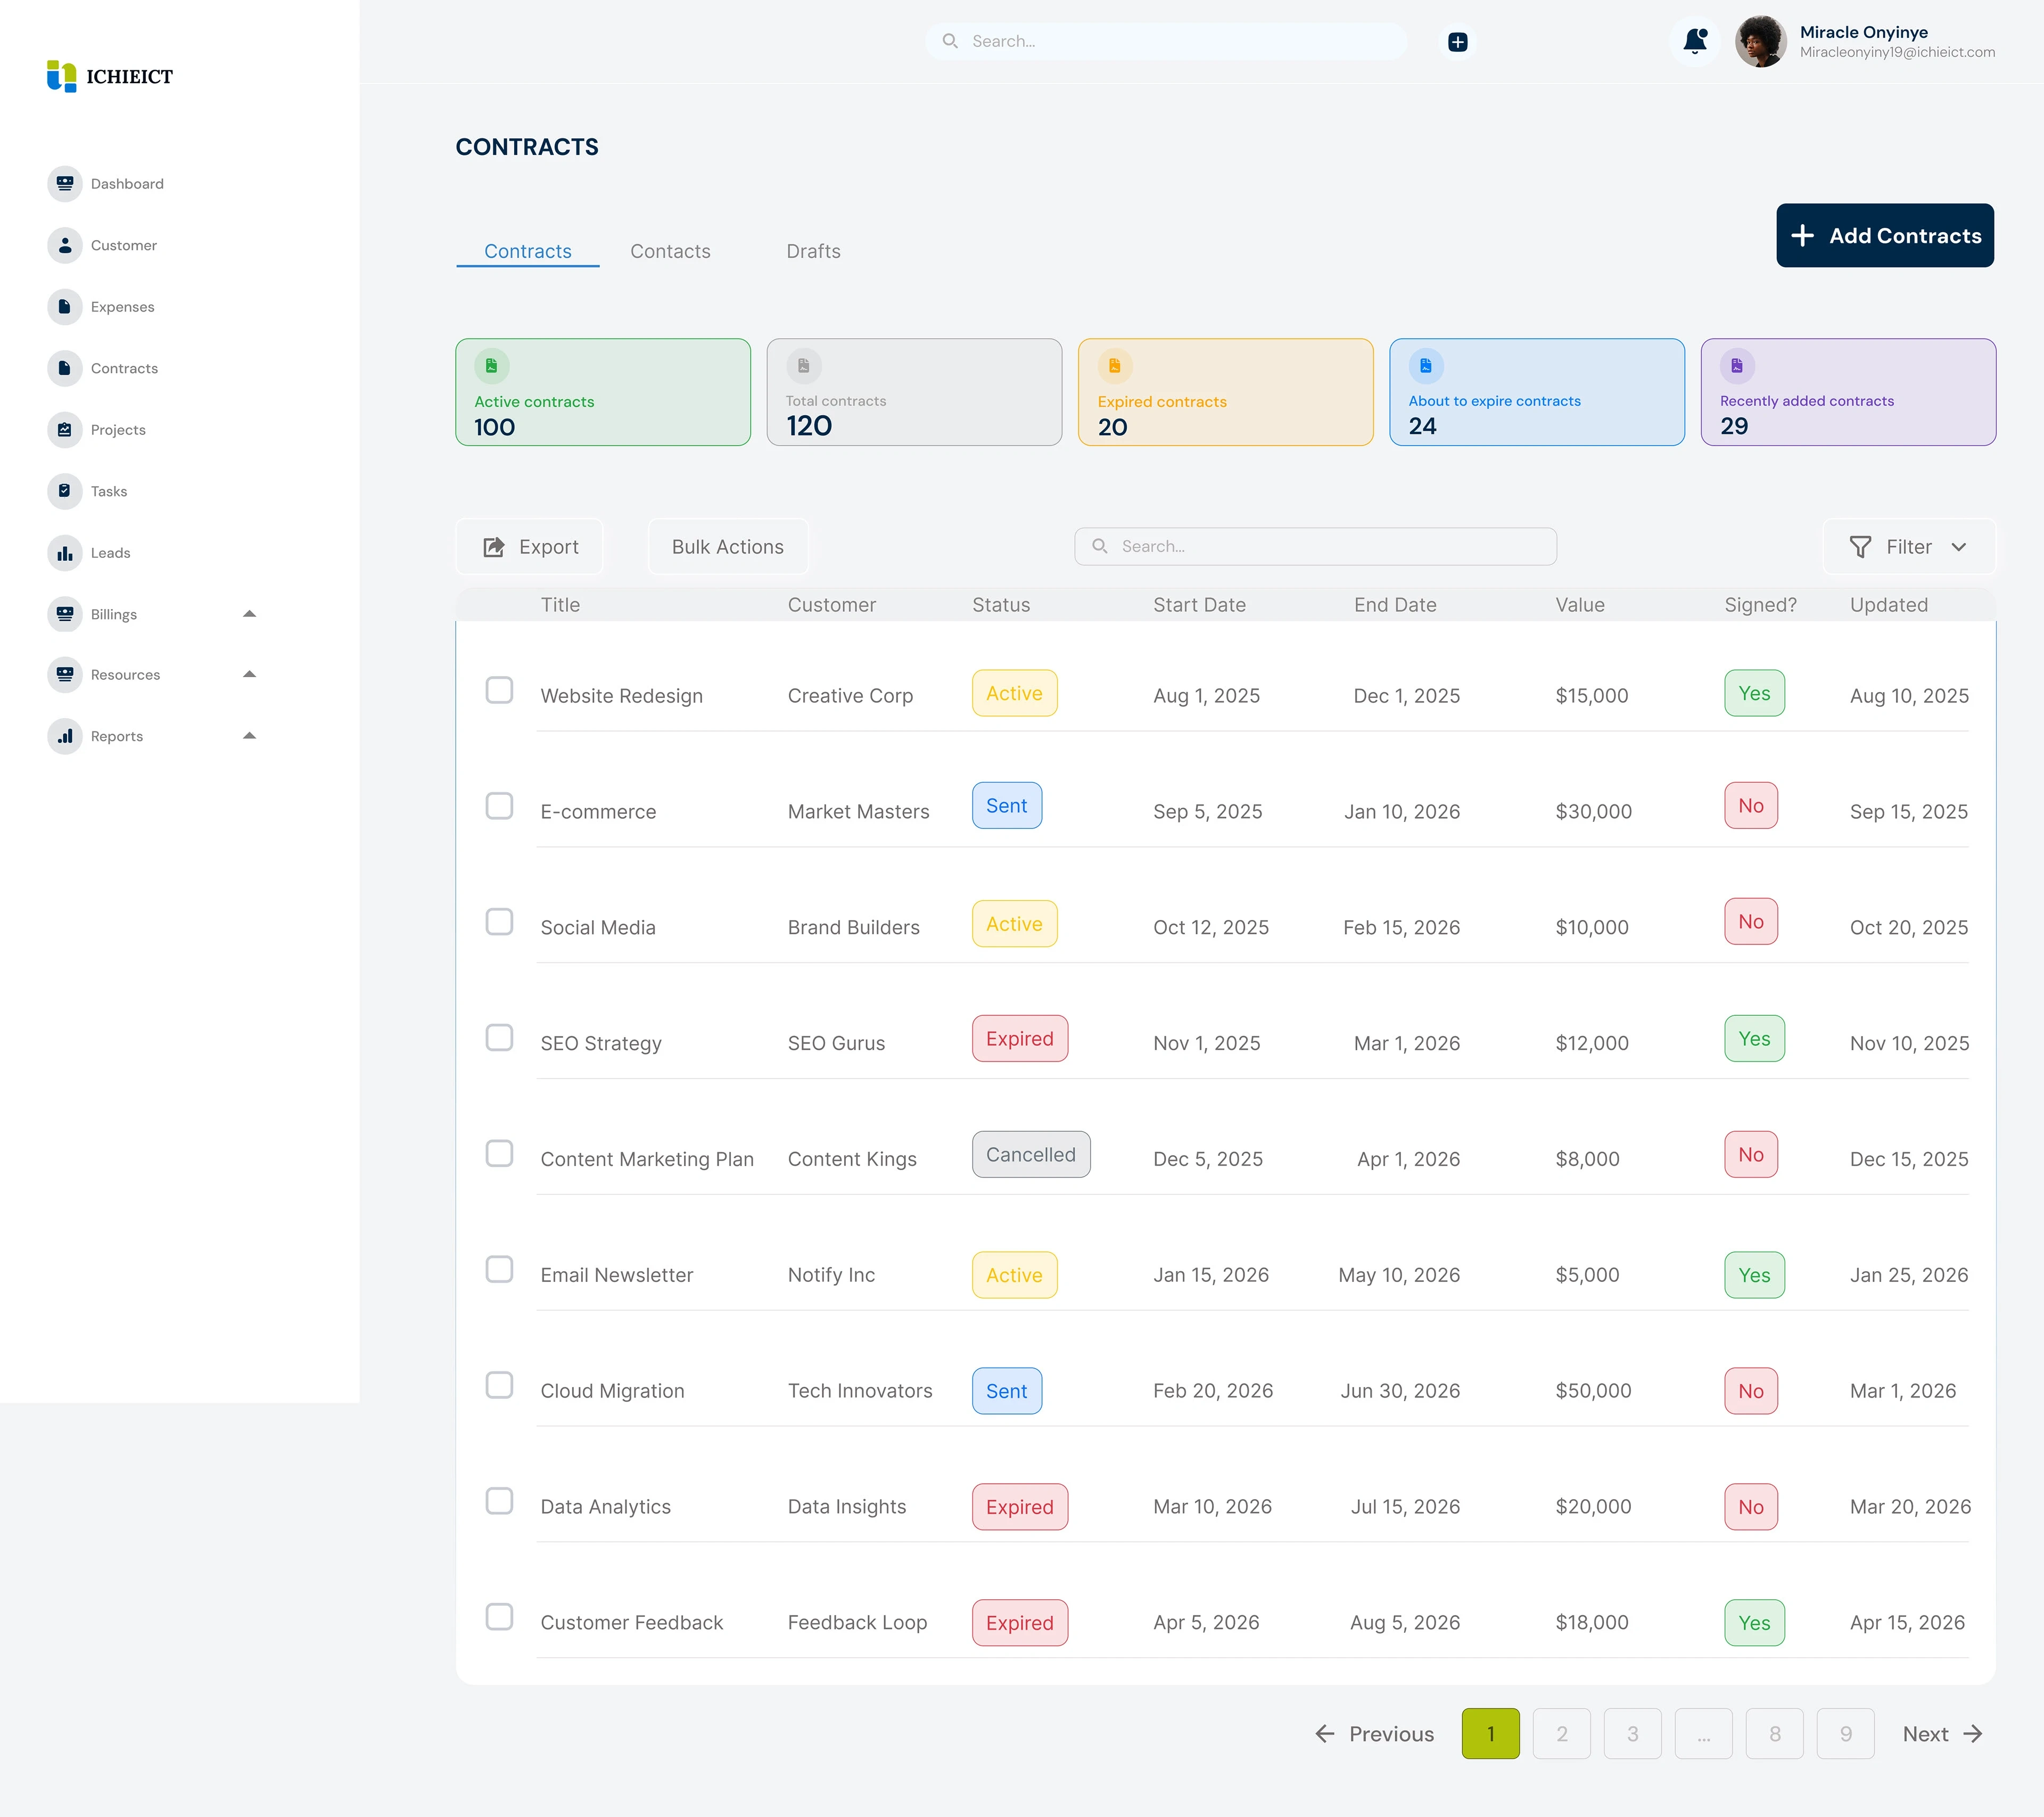
Task: Open the Customer sidebar icon
Action: point(65,245)
